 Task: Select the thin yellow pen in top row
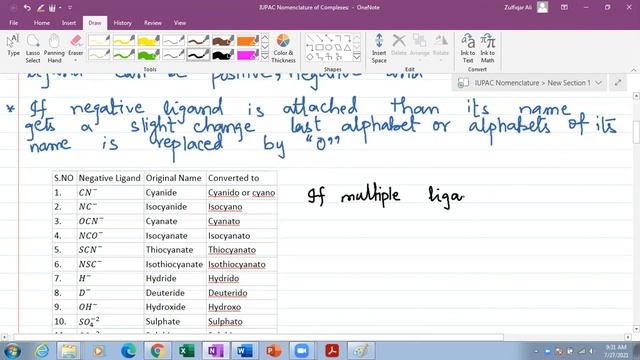pos(99,40)
